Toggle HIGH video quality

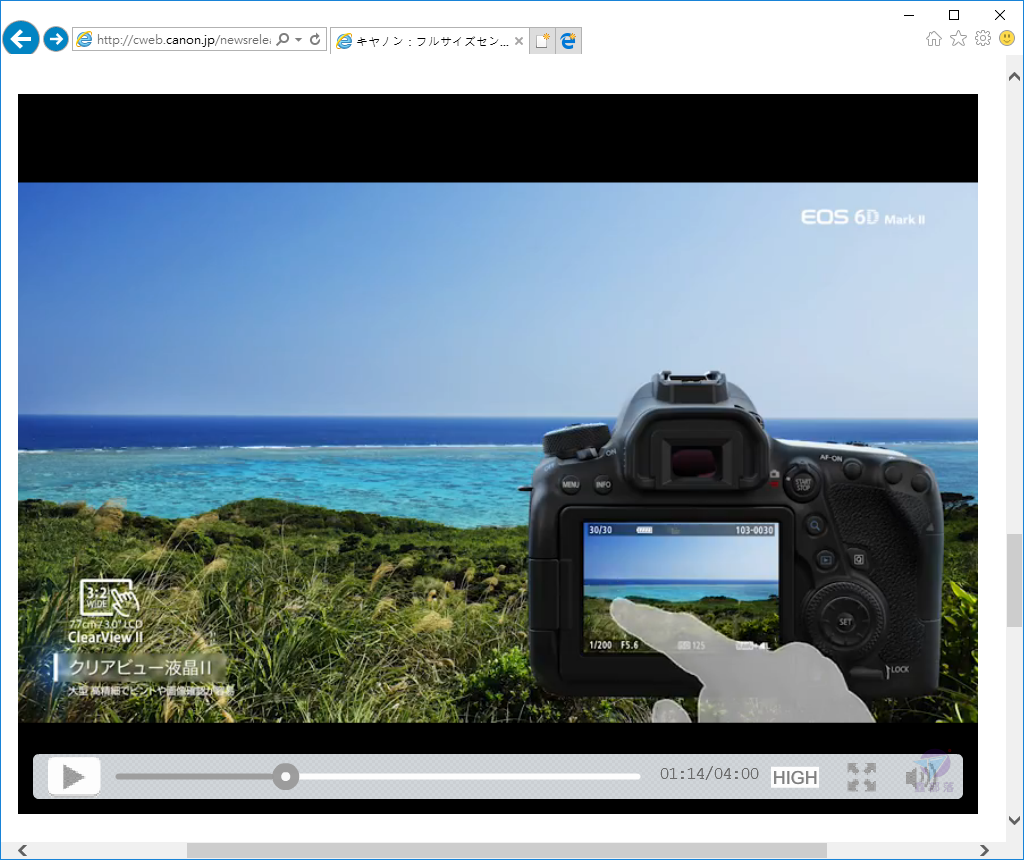coord(795,777)
